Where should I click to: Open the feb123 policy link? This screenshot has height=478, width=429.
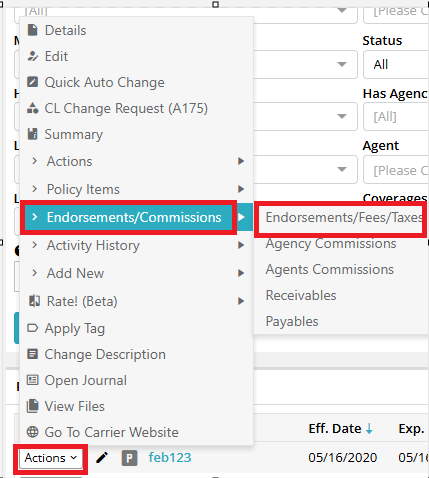tap(170, 457)
